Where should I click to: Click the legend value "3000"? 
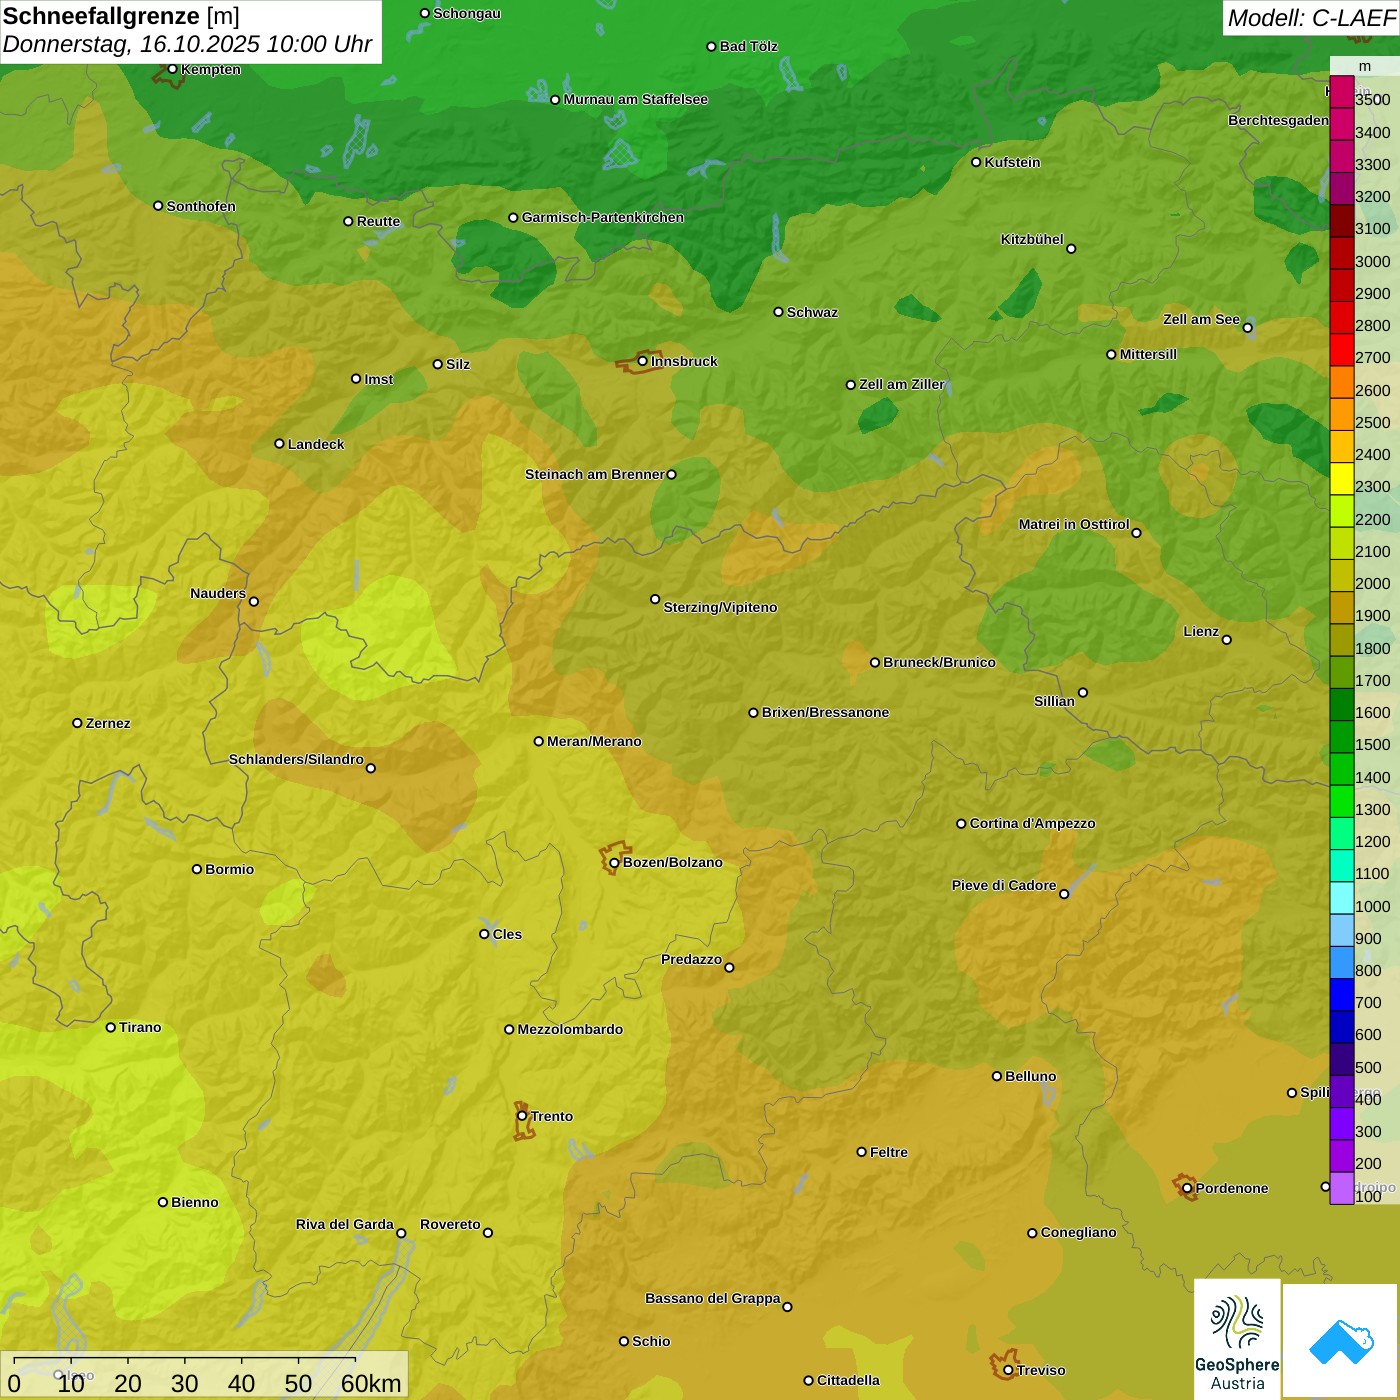[x=1372, y=262]
